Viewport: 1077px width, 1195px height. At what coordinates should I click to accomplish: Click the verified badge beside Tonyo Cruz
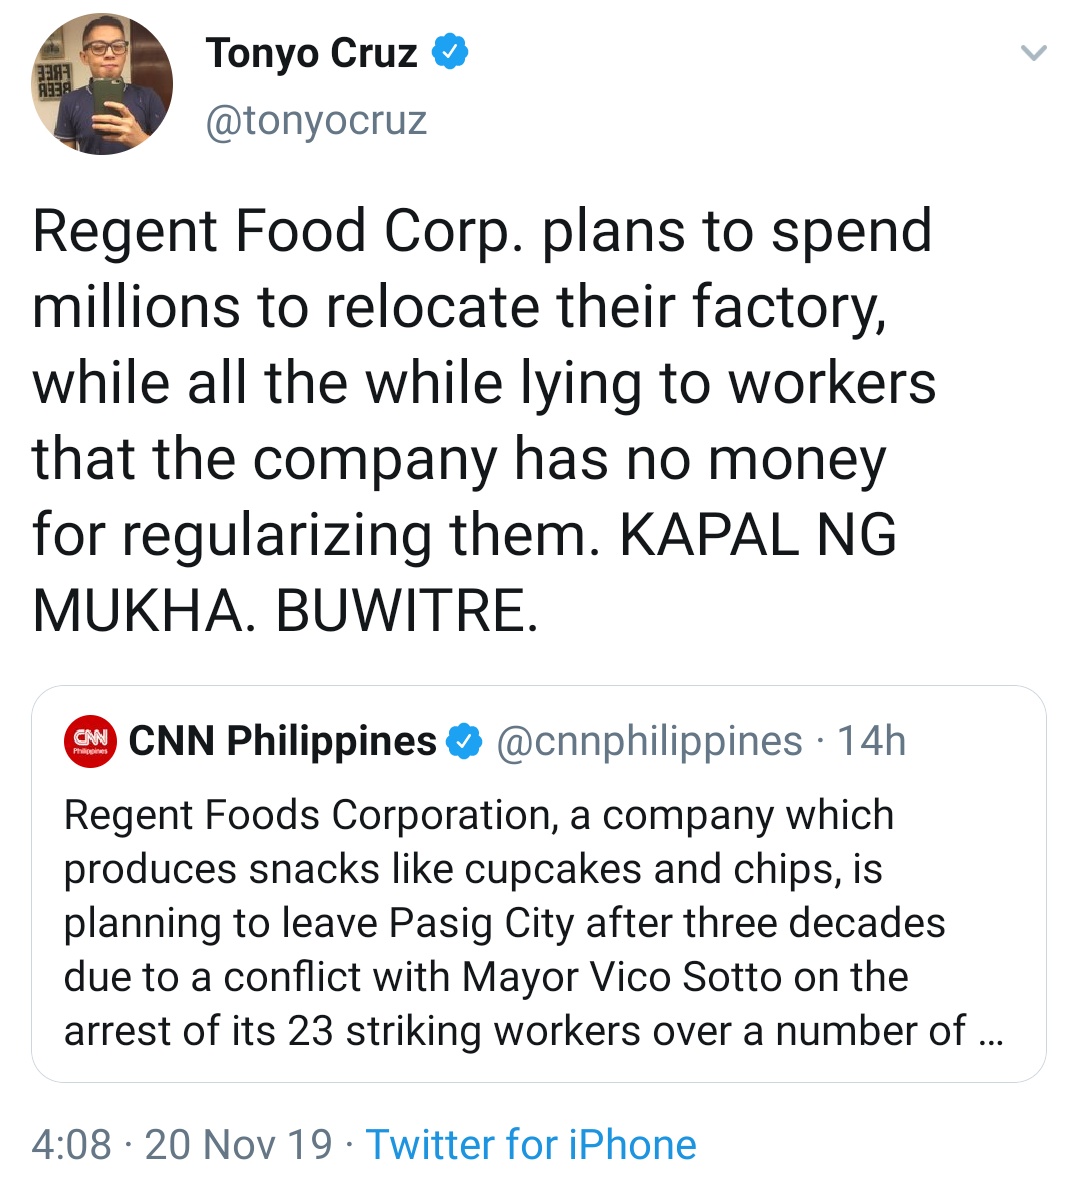click(450, 52)
